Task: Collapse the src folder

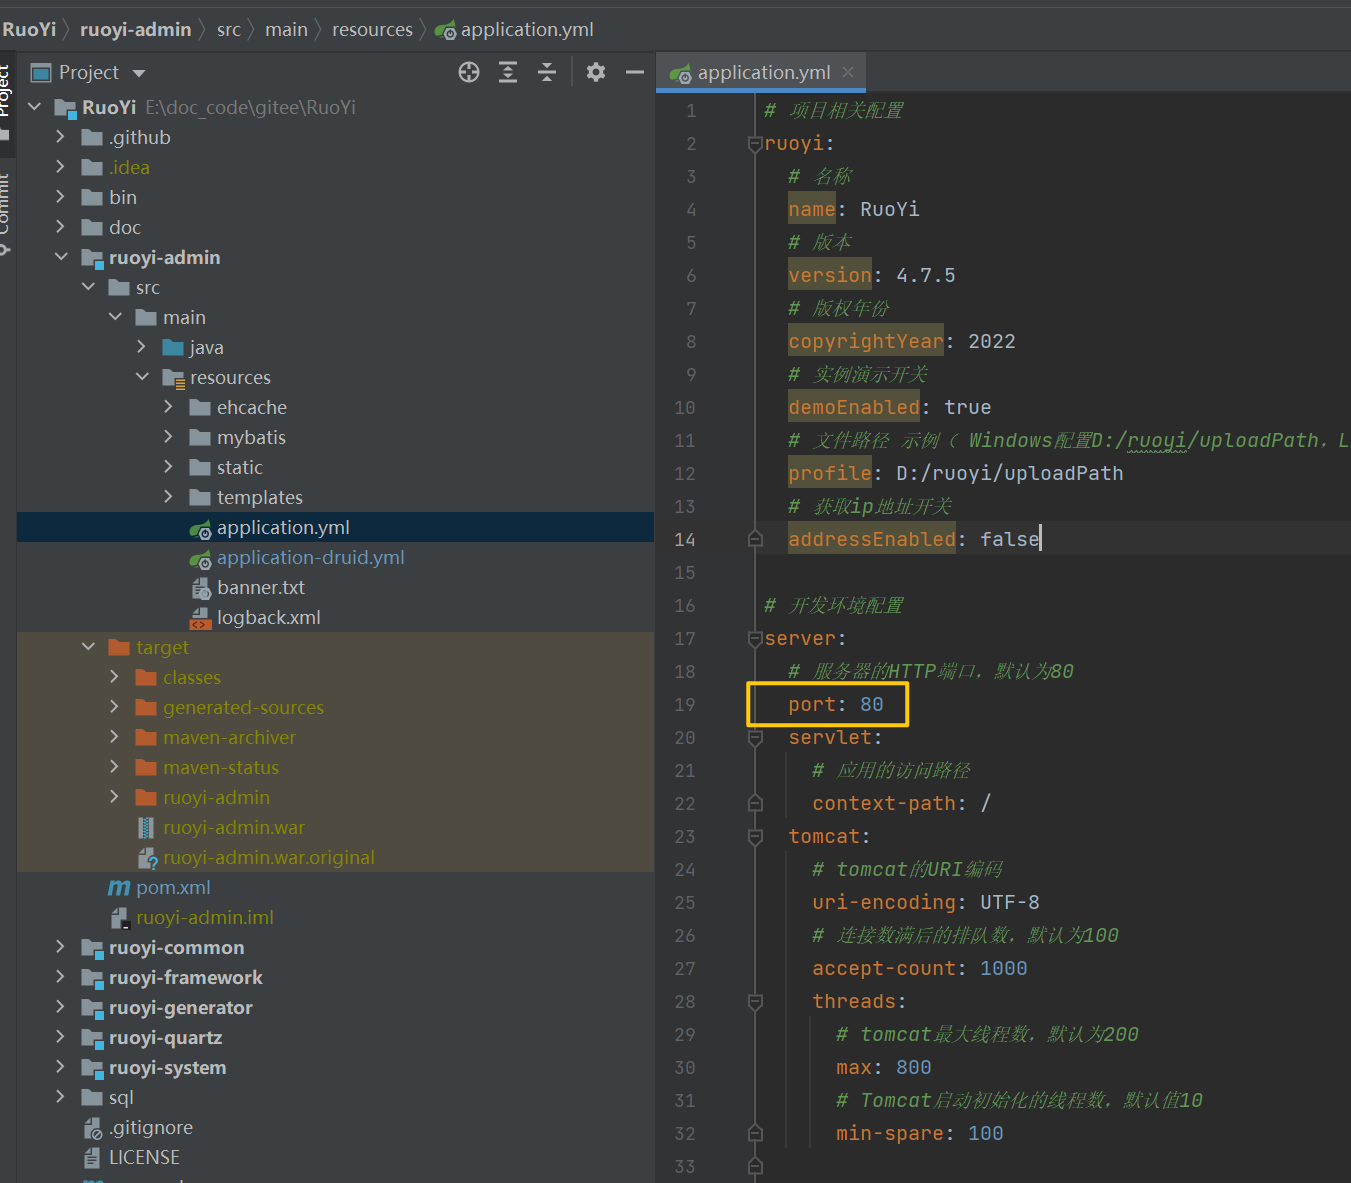Action: 88,287
